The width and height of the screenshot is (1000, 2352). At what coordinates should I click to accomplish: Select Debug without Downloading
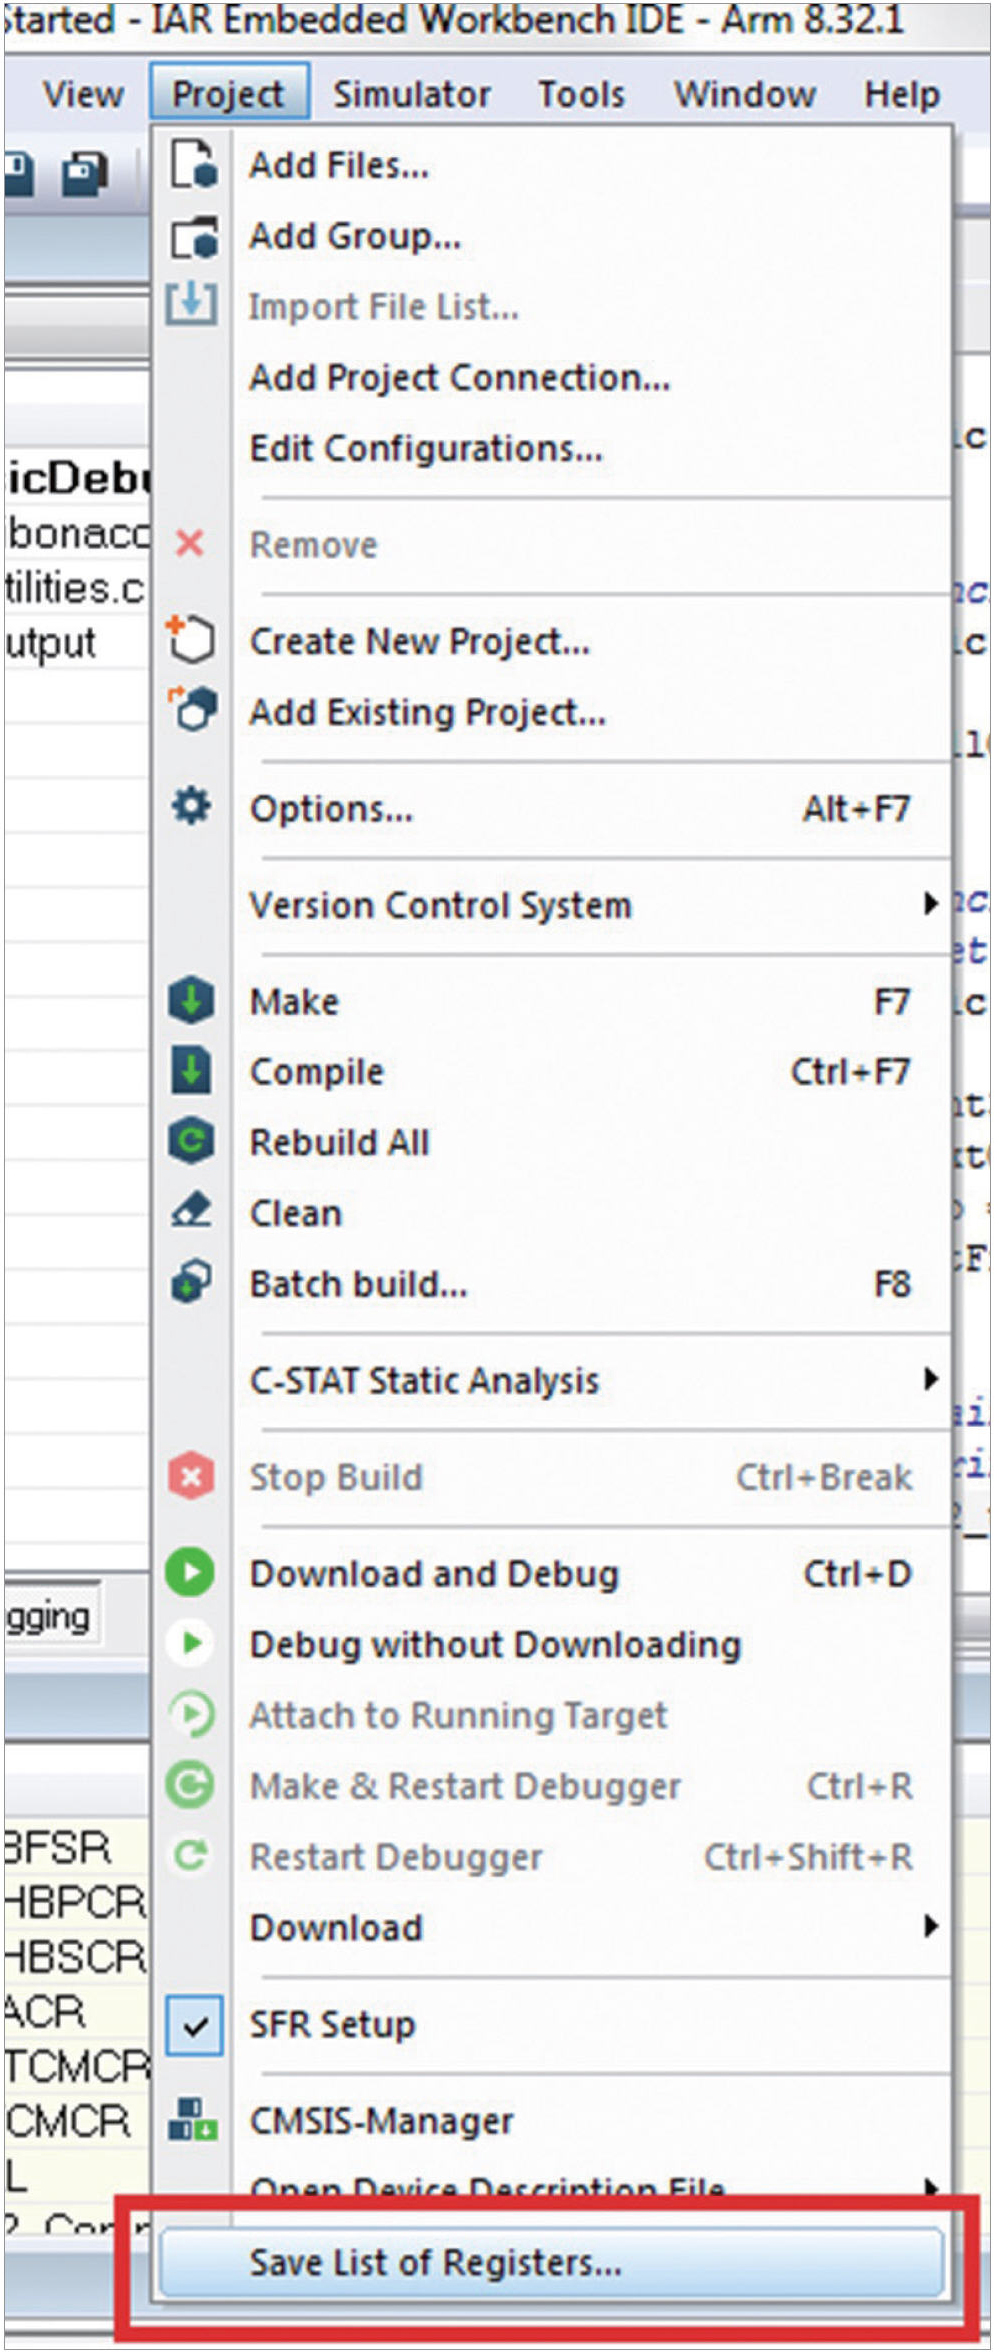(495, 1644)
